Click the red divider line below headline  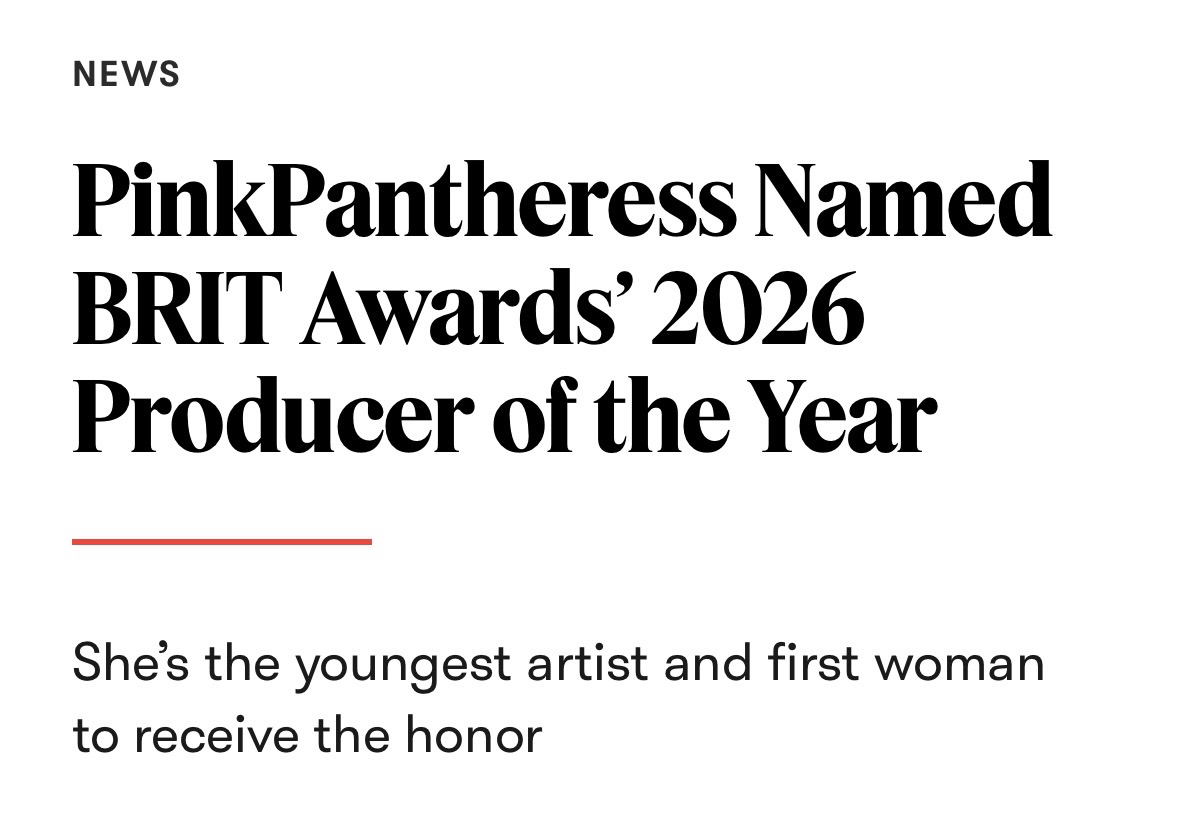(x=222, y=541)
